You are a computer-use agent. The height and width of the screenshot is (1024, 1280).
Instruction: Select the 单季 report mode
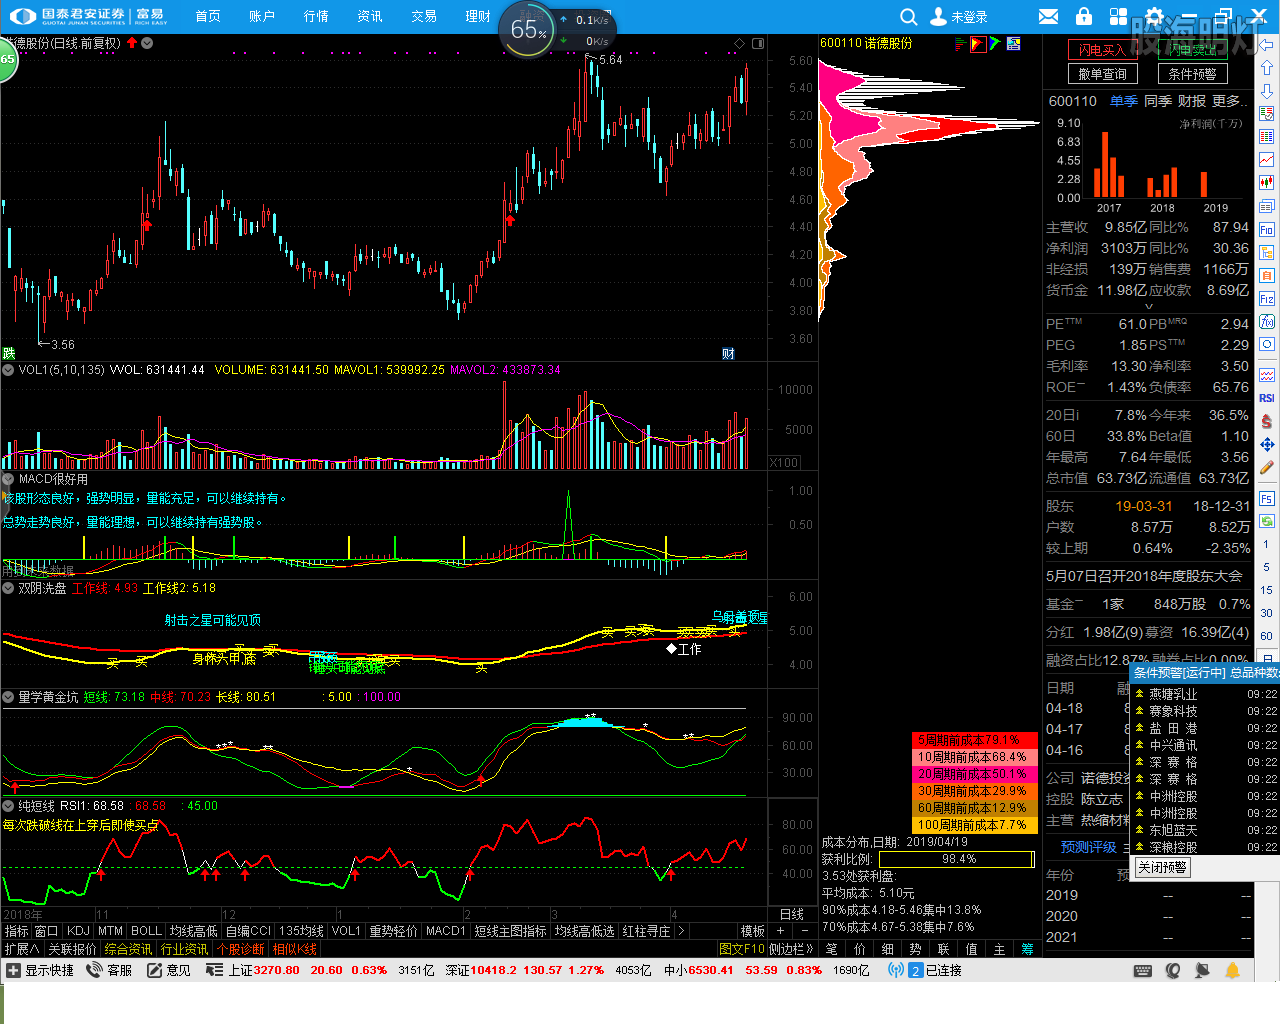[x=1123, y=101]
